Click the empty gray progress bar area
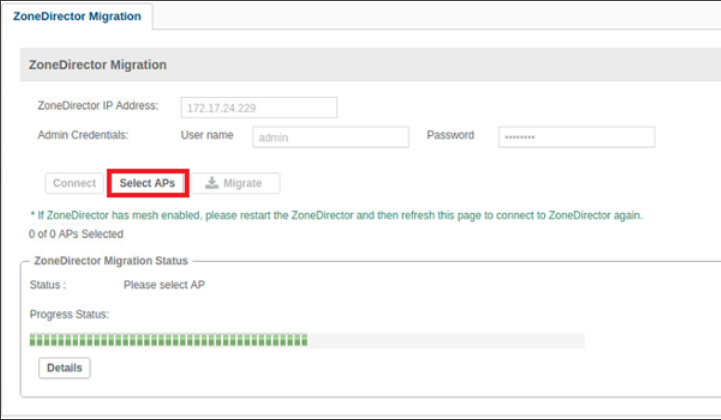The image size is (721, 420). click(445, 341)
